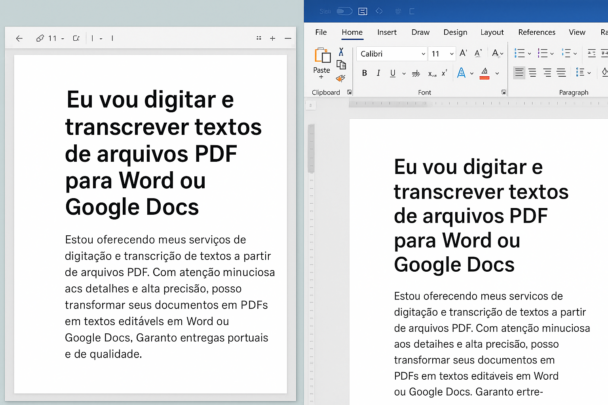Click the Paste icon in Clipboard

pyautogui.click(x=322, y=60)
